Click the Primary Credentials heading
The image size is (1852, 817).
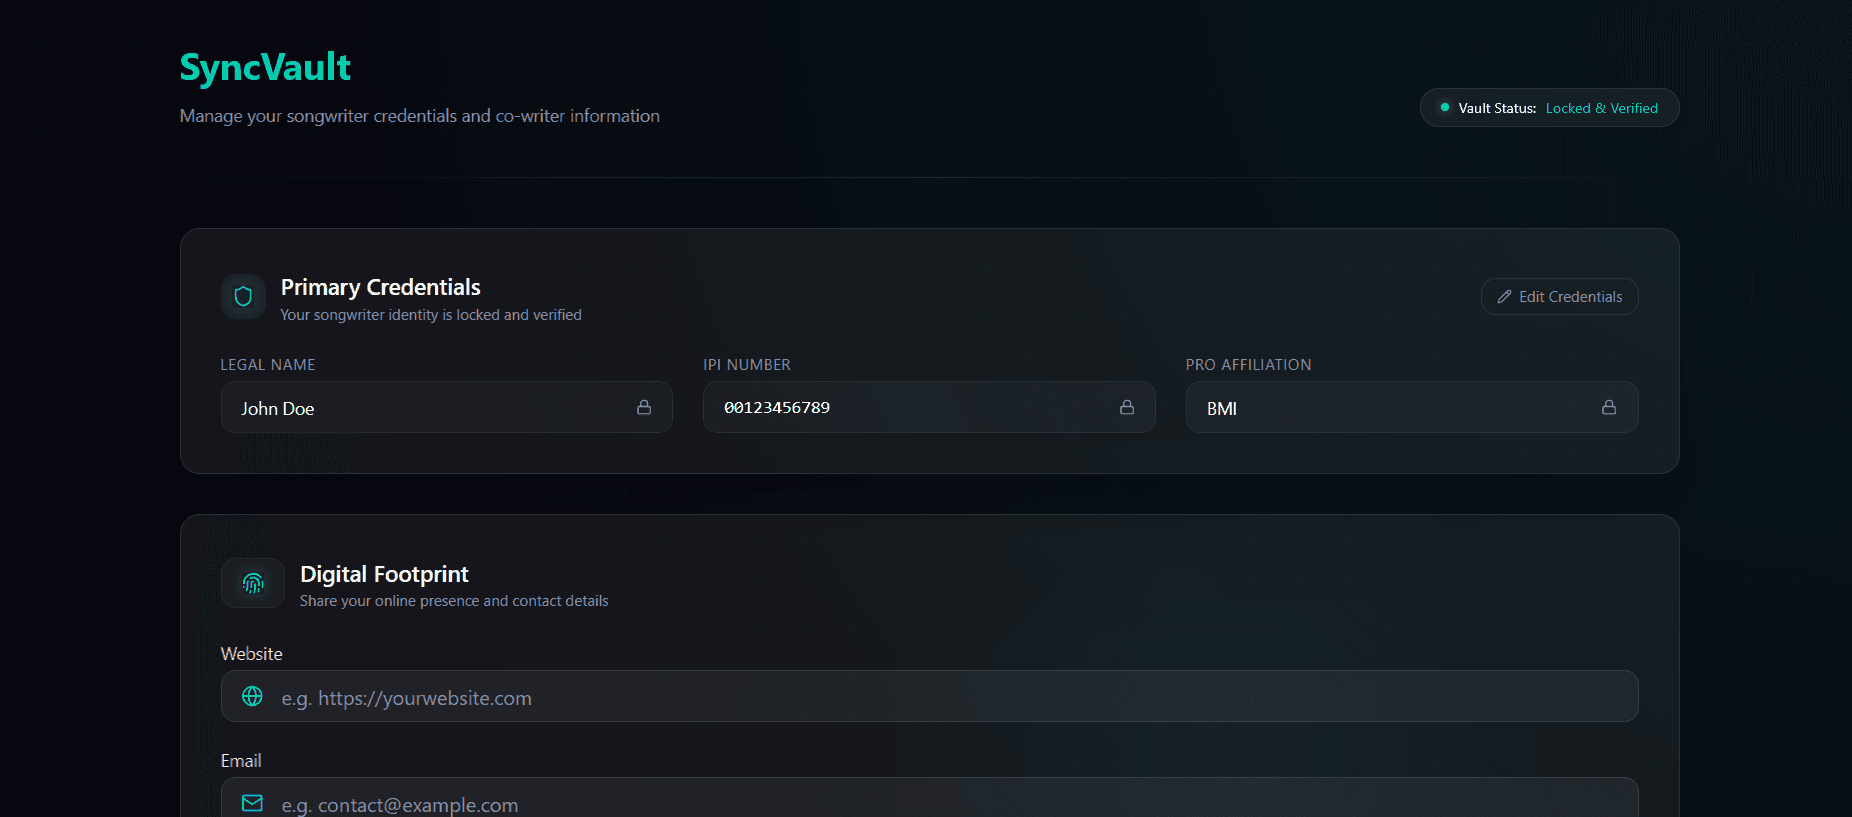[x=381, y=287]
